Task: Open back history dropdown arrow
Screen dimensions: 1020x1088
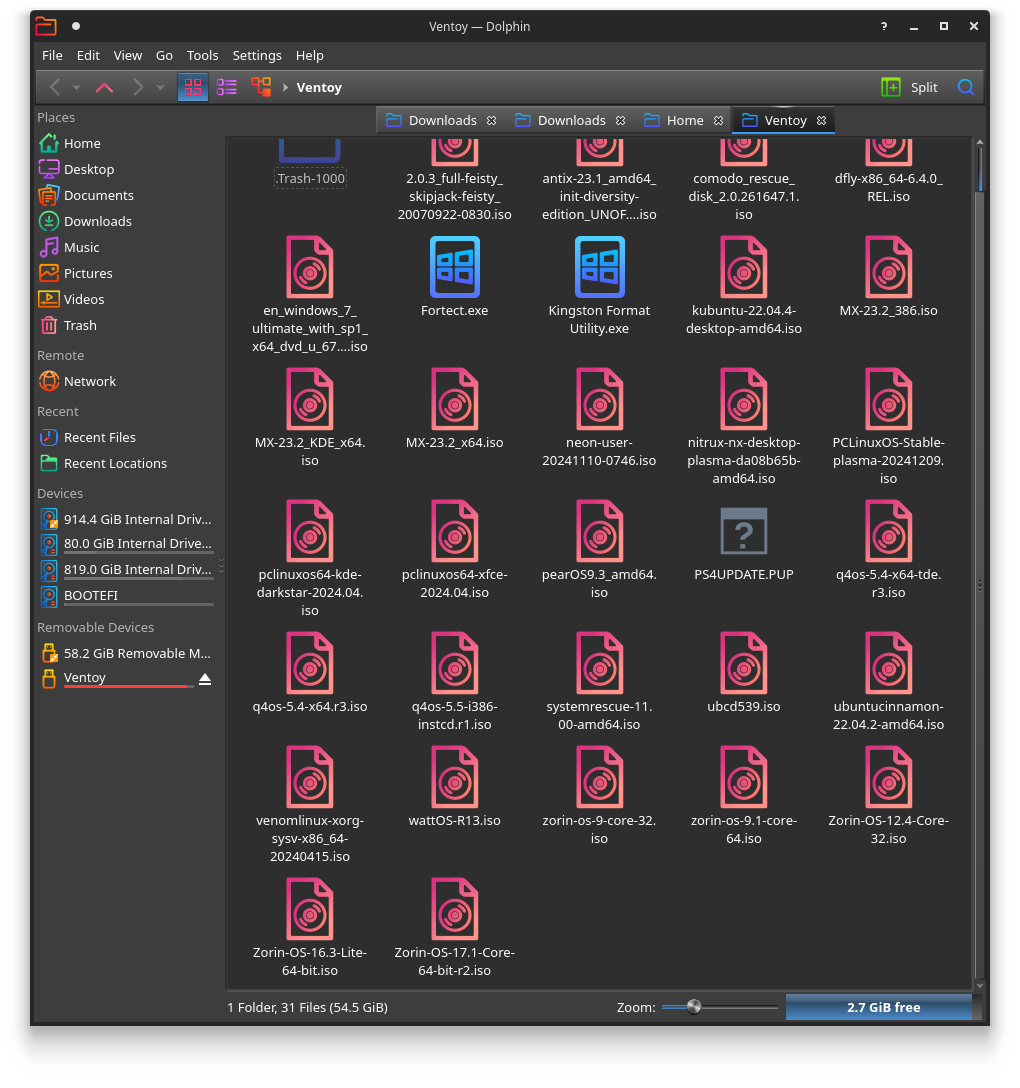Action: pyautogui.click(x=76, y=87)
